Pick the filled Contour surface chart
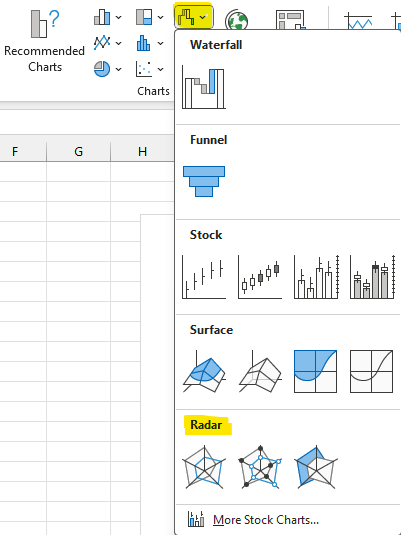401x535 pixels. coord(316,372)
